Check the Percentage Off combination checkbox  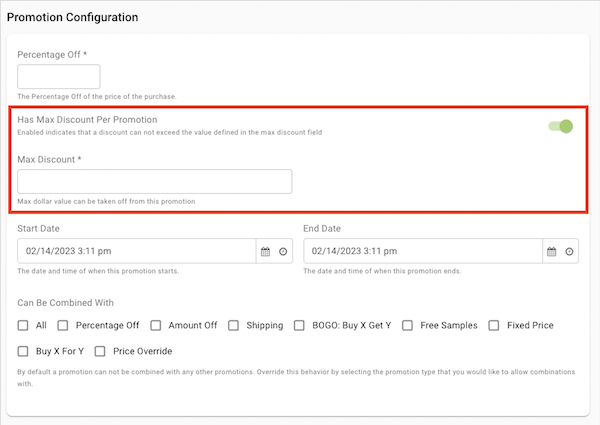coord(63,326)
